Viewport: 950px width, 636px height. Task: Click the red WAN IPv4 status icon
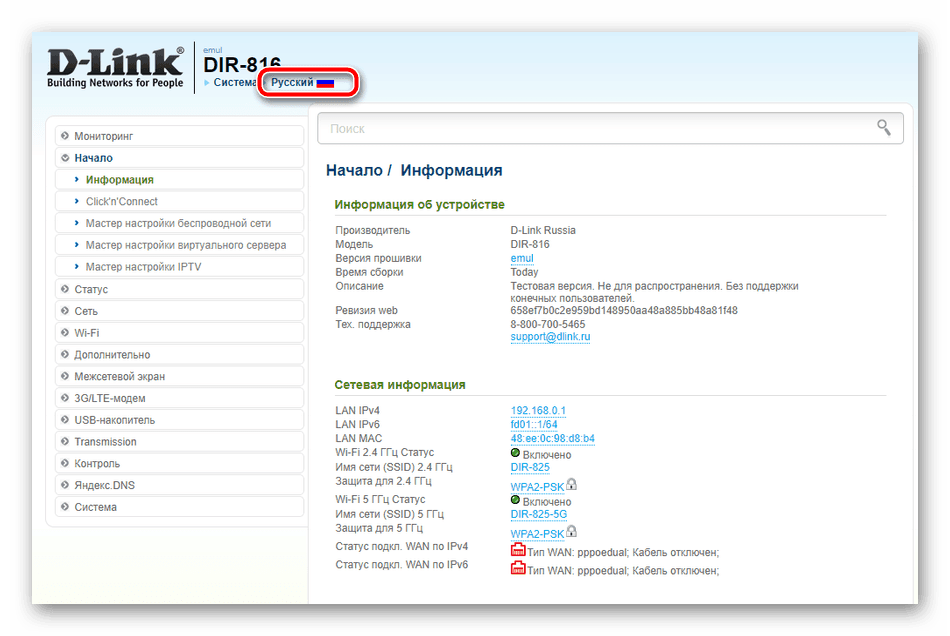(517, 549)
